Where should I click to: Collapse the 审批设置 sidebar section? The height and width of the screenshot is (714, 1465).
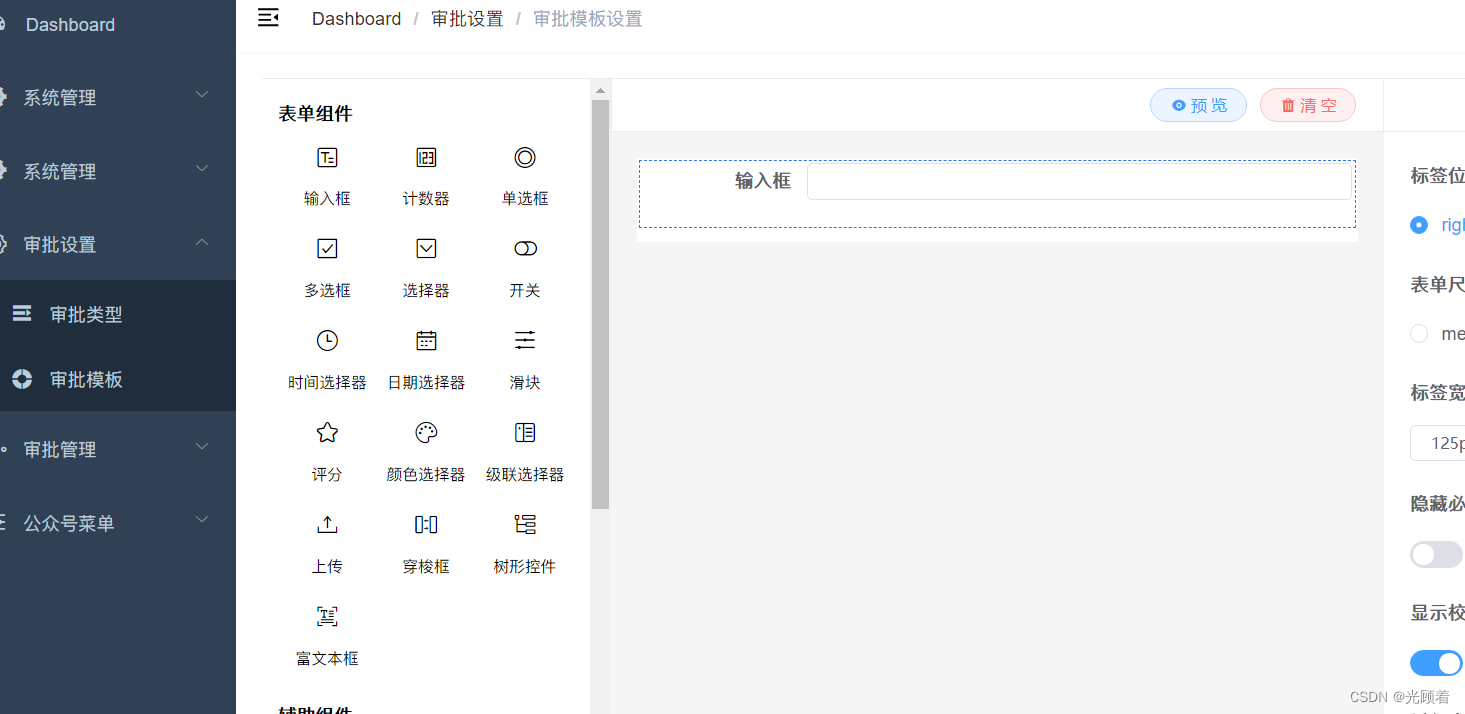117,244
